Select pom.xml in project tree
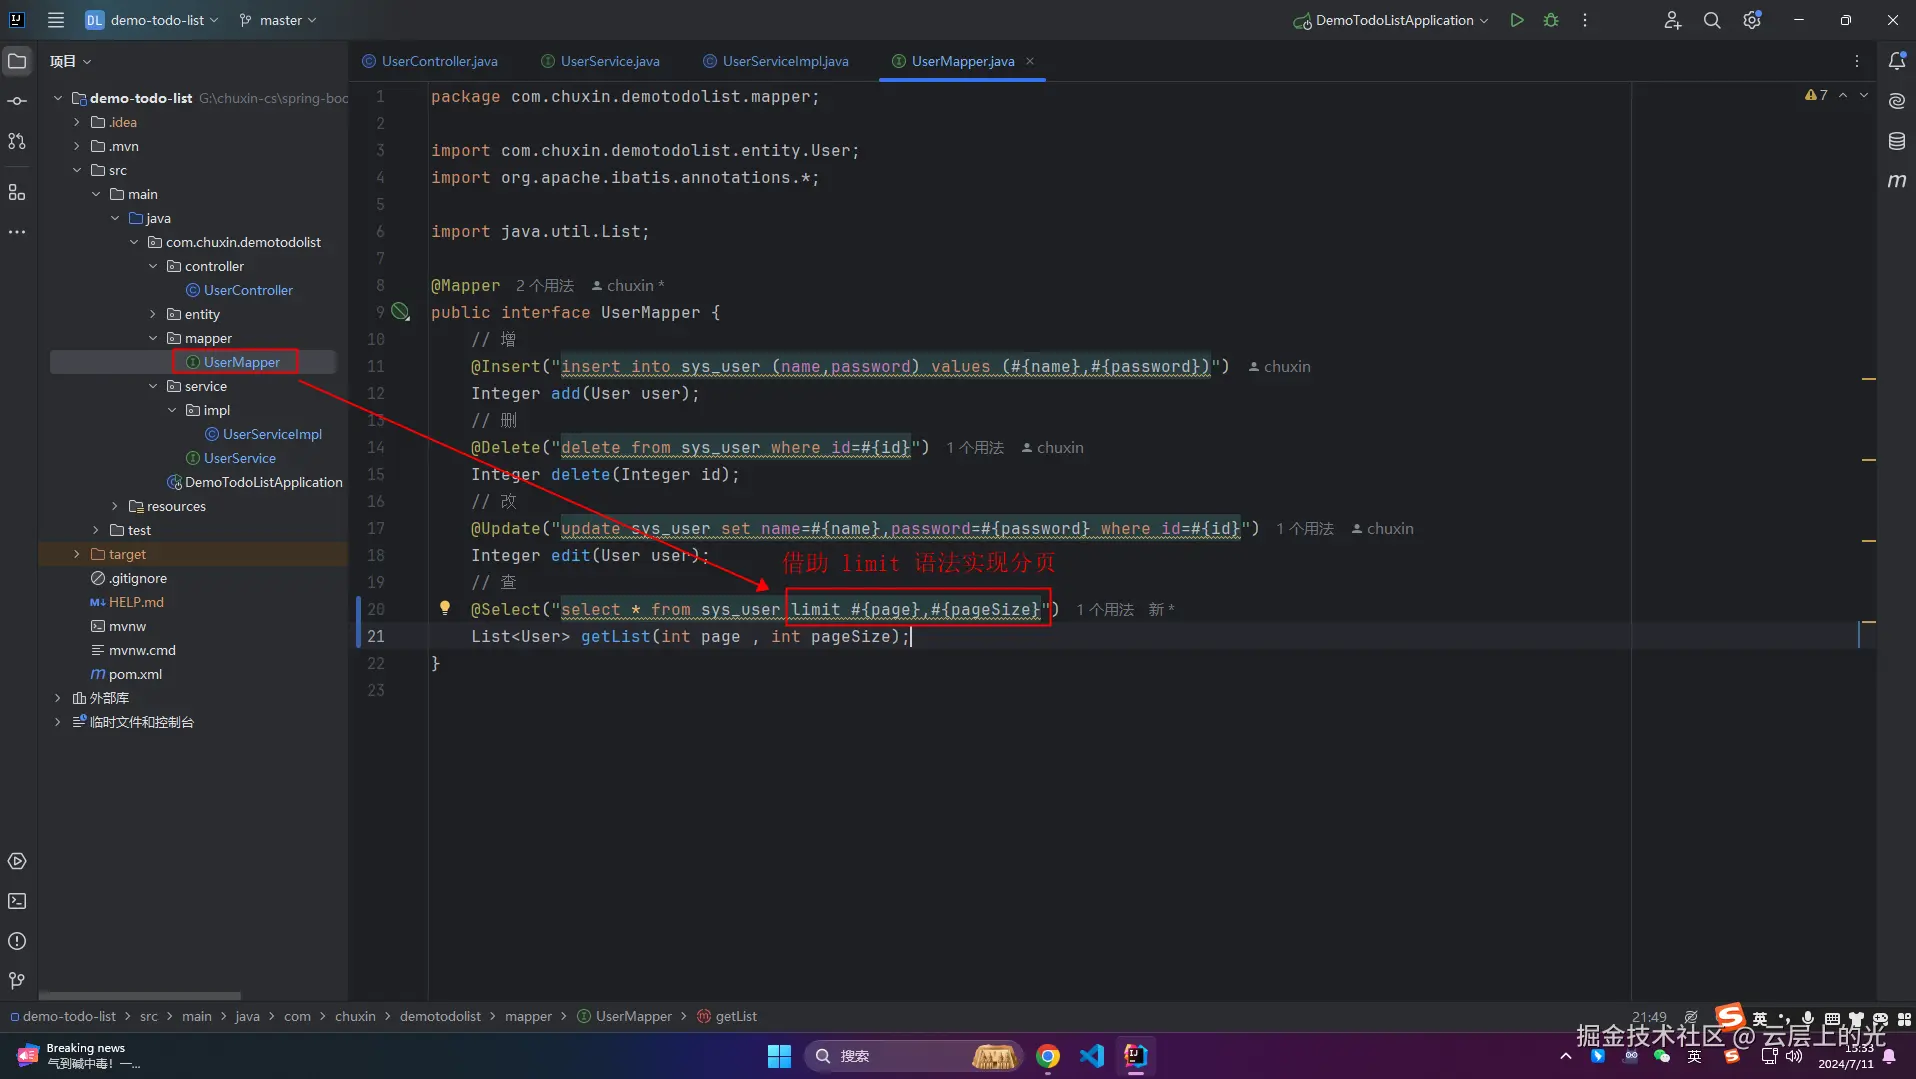The height and width of the screenshot is (1079, 1916). click(126, 674)
